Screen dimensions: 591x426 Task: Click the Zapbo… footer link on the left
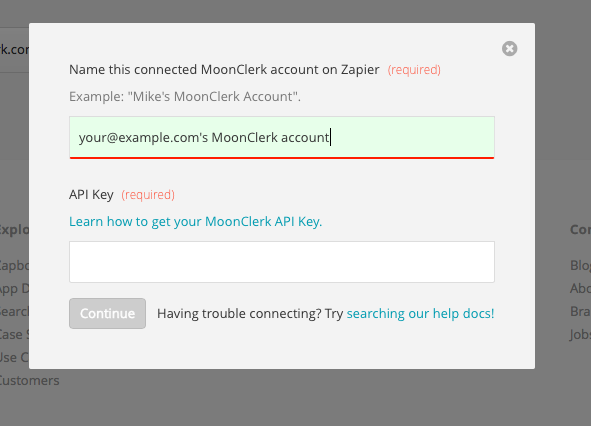point(14,265)
